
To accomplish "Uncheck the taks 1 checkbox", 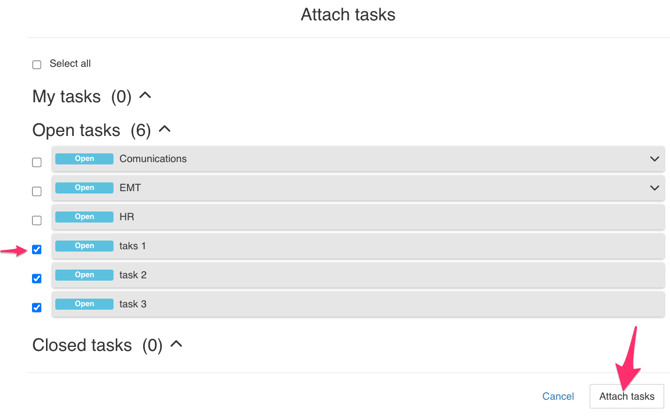I will point(37,249).
